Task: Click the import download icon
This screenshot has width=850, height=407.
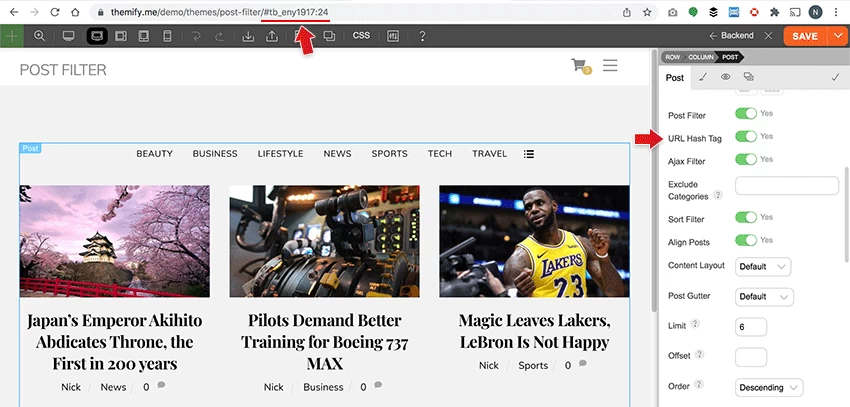Action: (x=248, y=36)
